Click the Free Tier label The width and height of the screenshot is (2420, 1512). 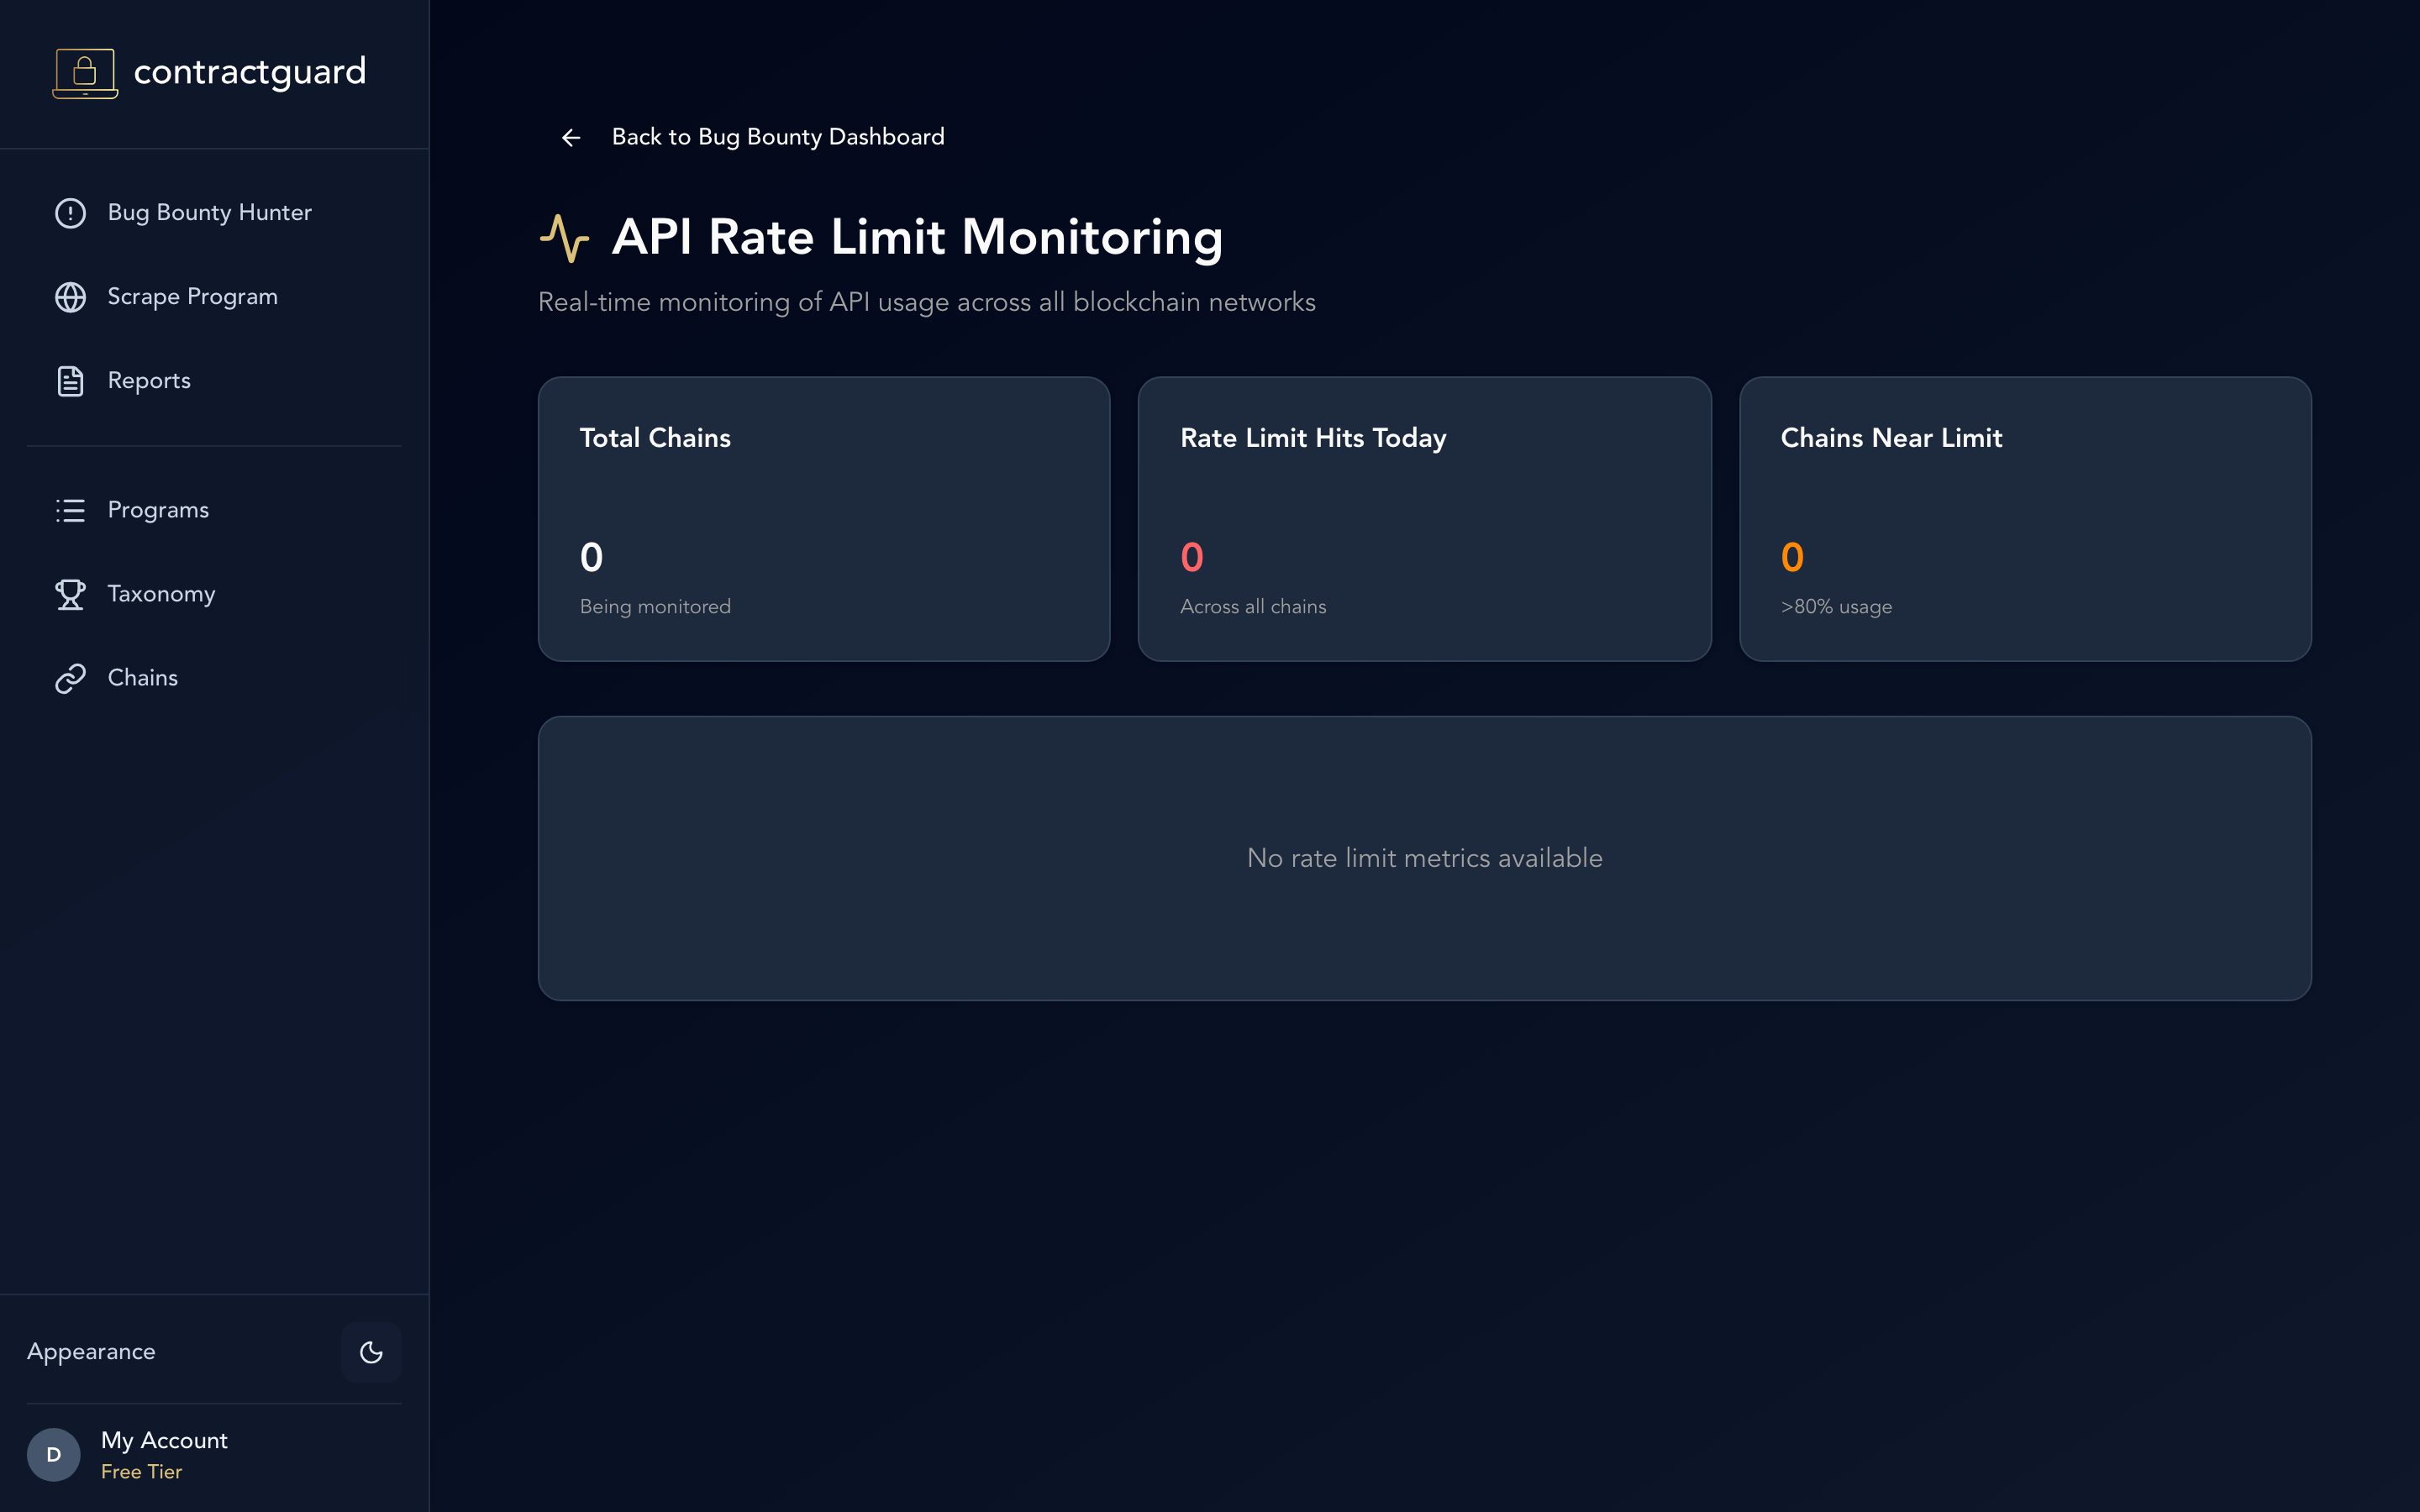[141, 1472]
